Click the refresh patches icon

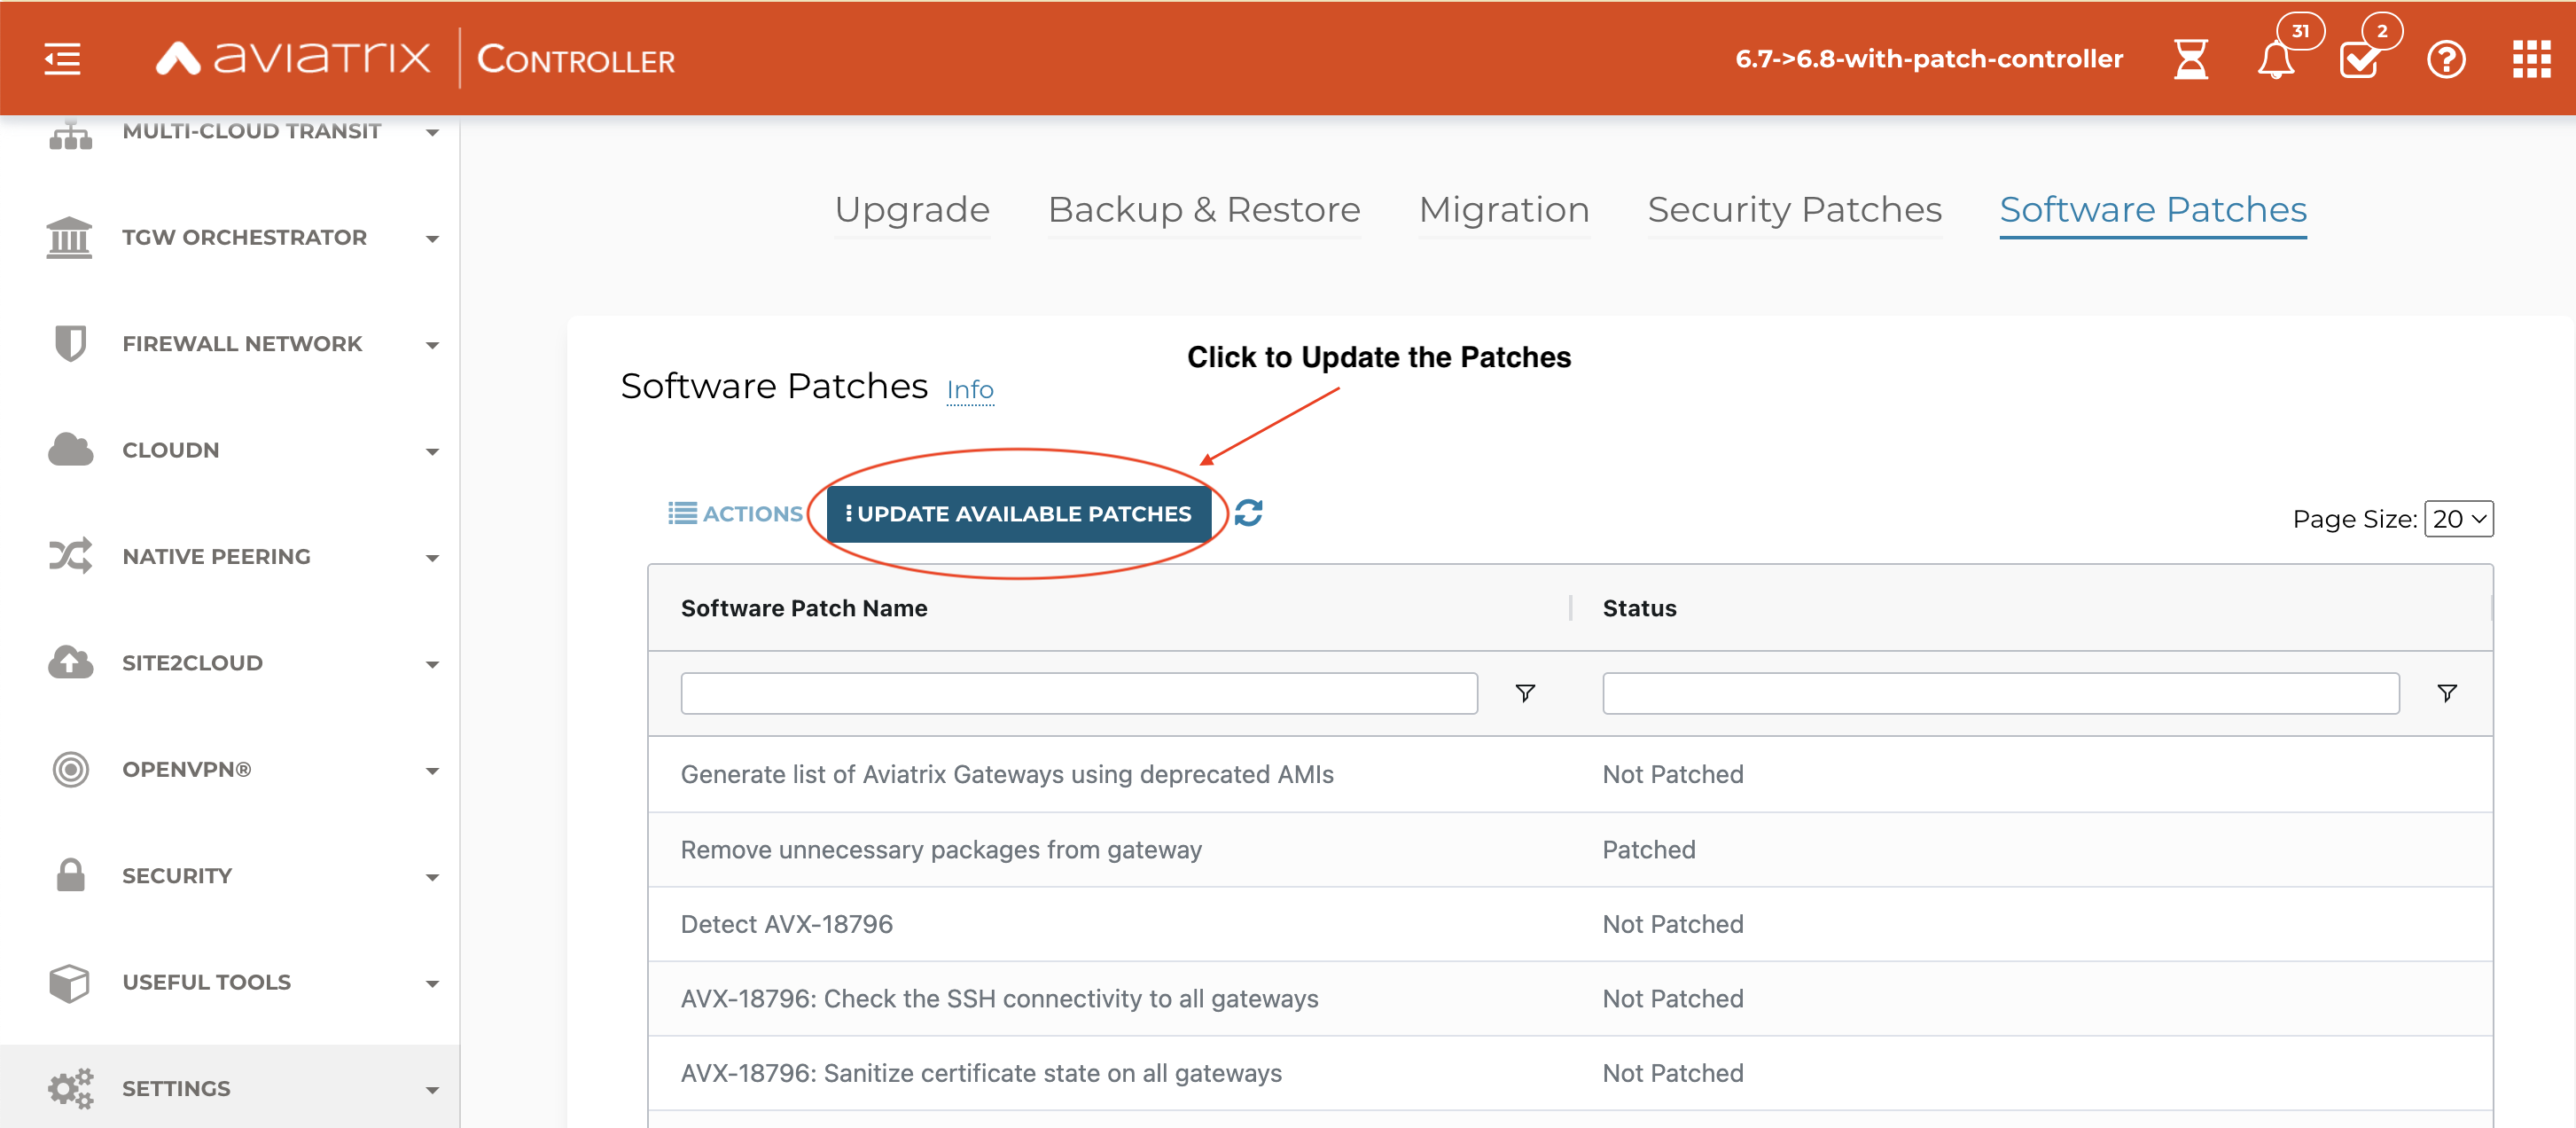(x=1248, y=513)
